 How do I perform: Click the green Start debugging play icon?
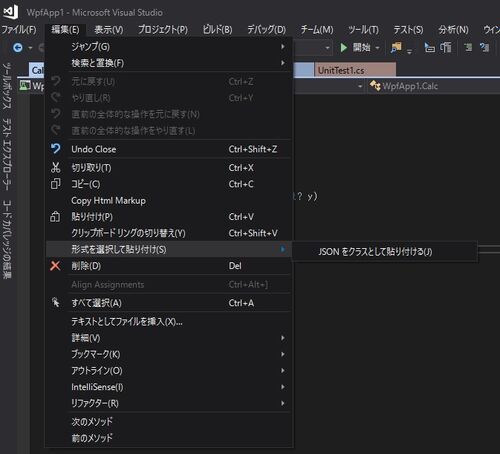(x=343, y=48)
